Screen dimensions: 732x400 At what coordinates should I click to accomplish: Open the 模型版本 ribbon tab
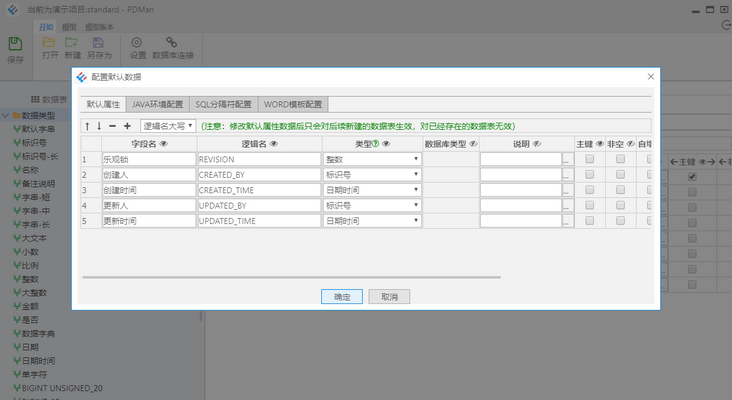coord(99,27)
